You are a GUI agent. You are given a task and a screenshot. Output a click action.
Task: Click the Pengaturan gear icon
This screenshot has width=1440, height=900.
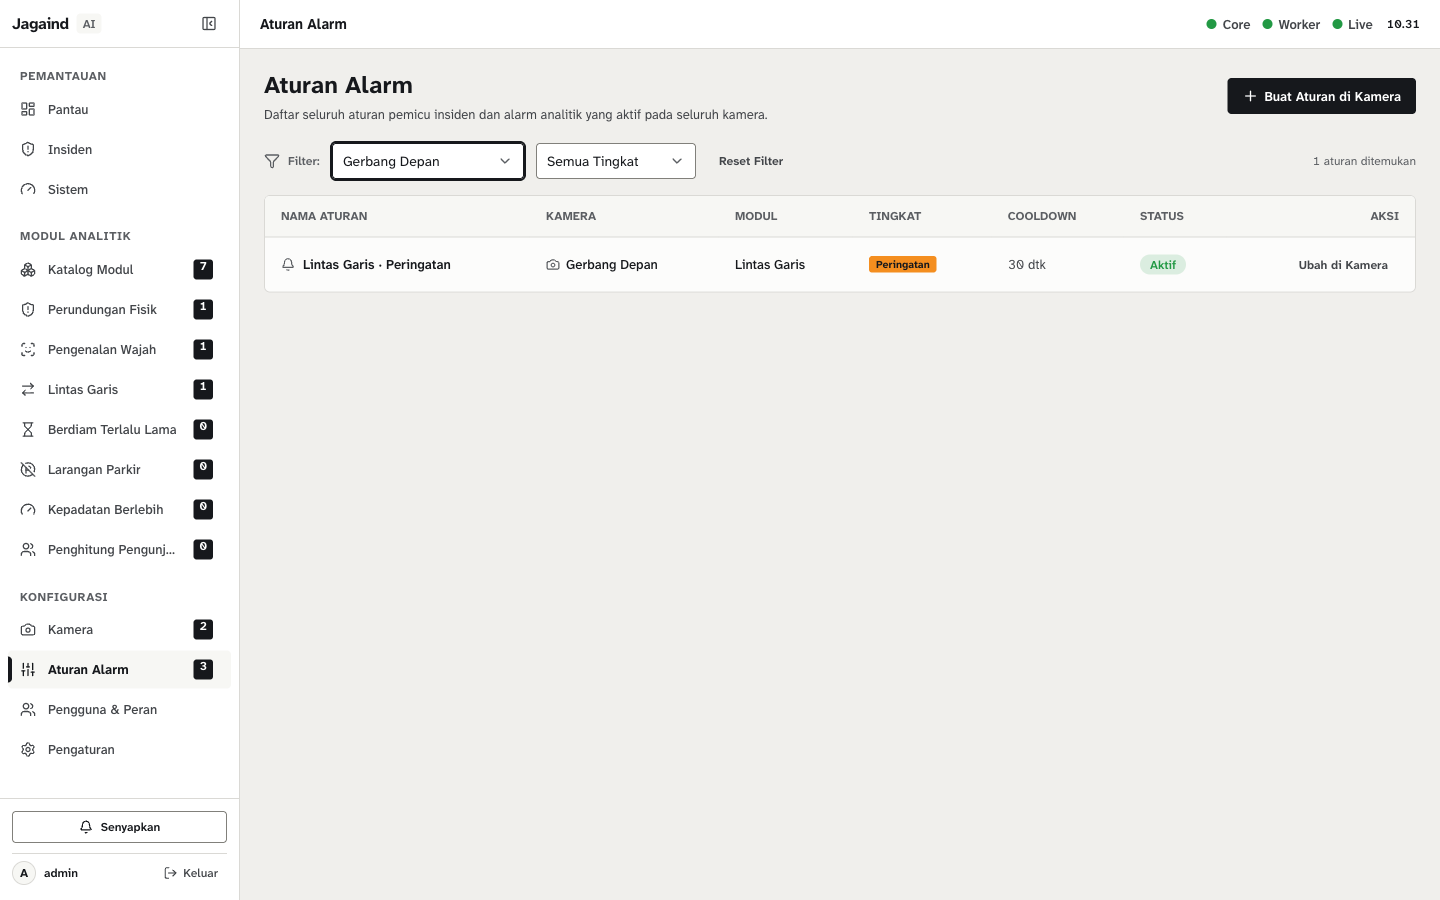tap(28, 749)
